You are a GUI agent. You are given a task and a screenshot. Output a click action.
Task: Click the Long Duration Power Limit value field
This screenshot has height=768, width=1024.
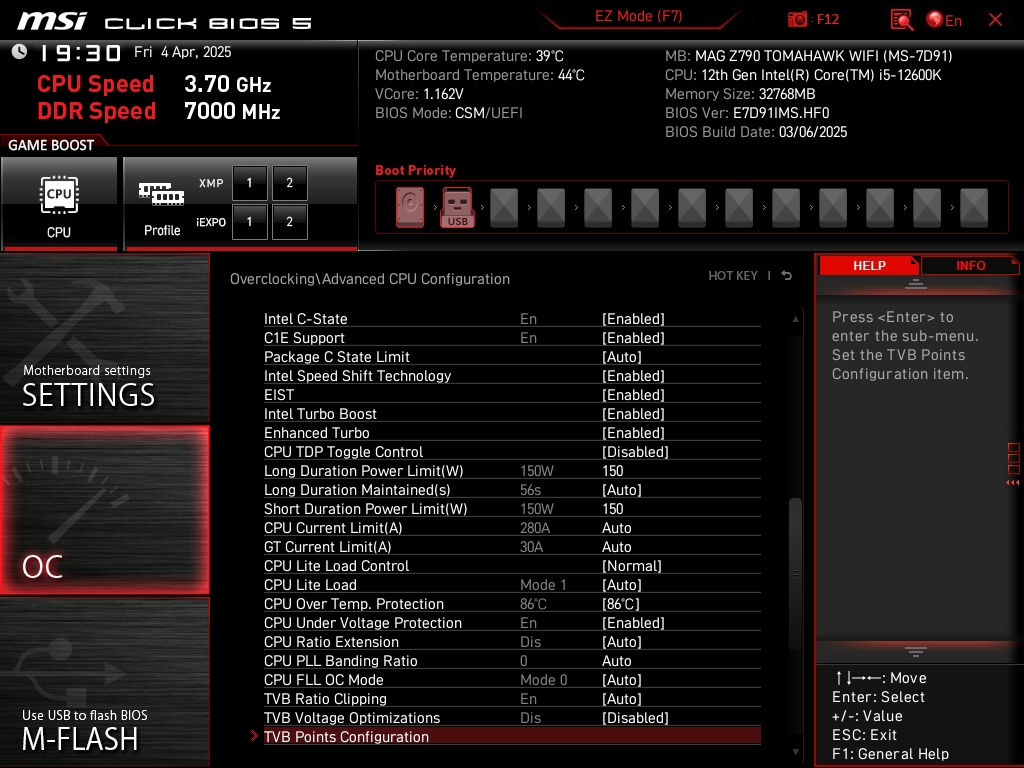(613, 471)
